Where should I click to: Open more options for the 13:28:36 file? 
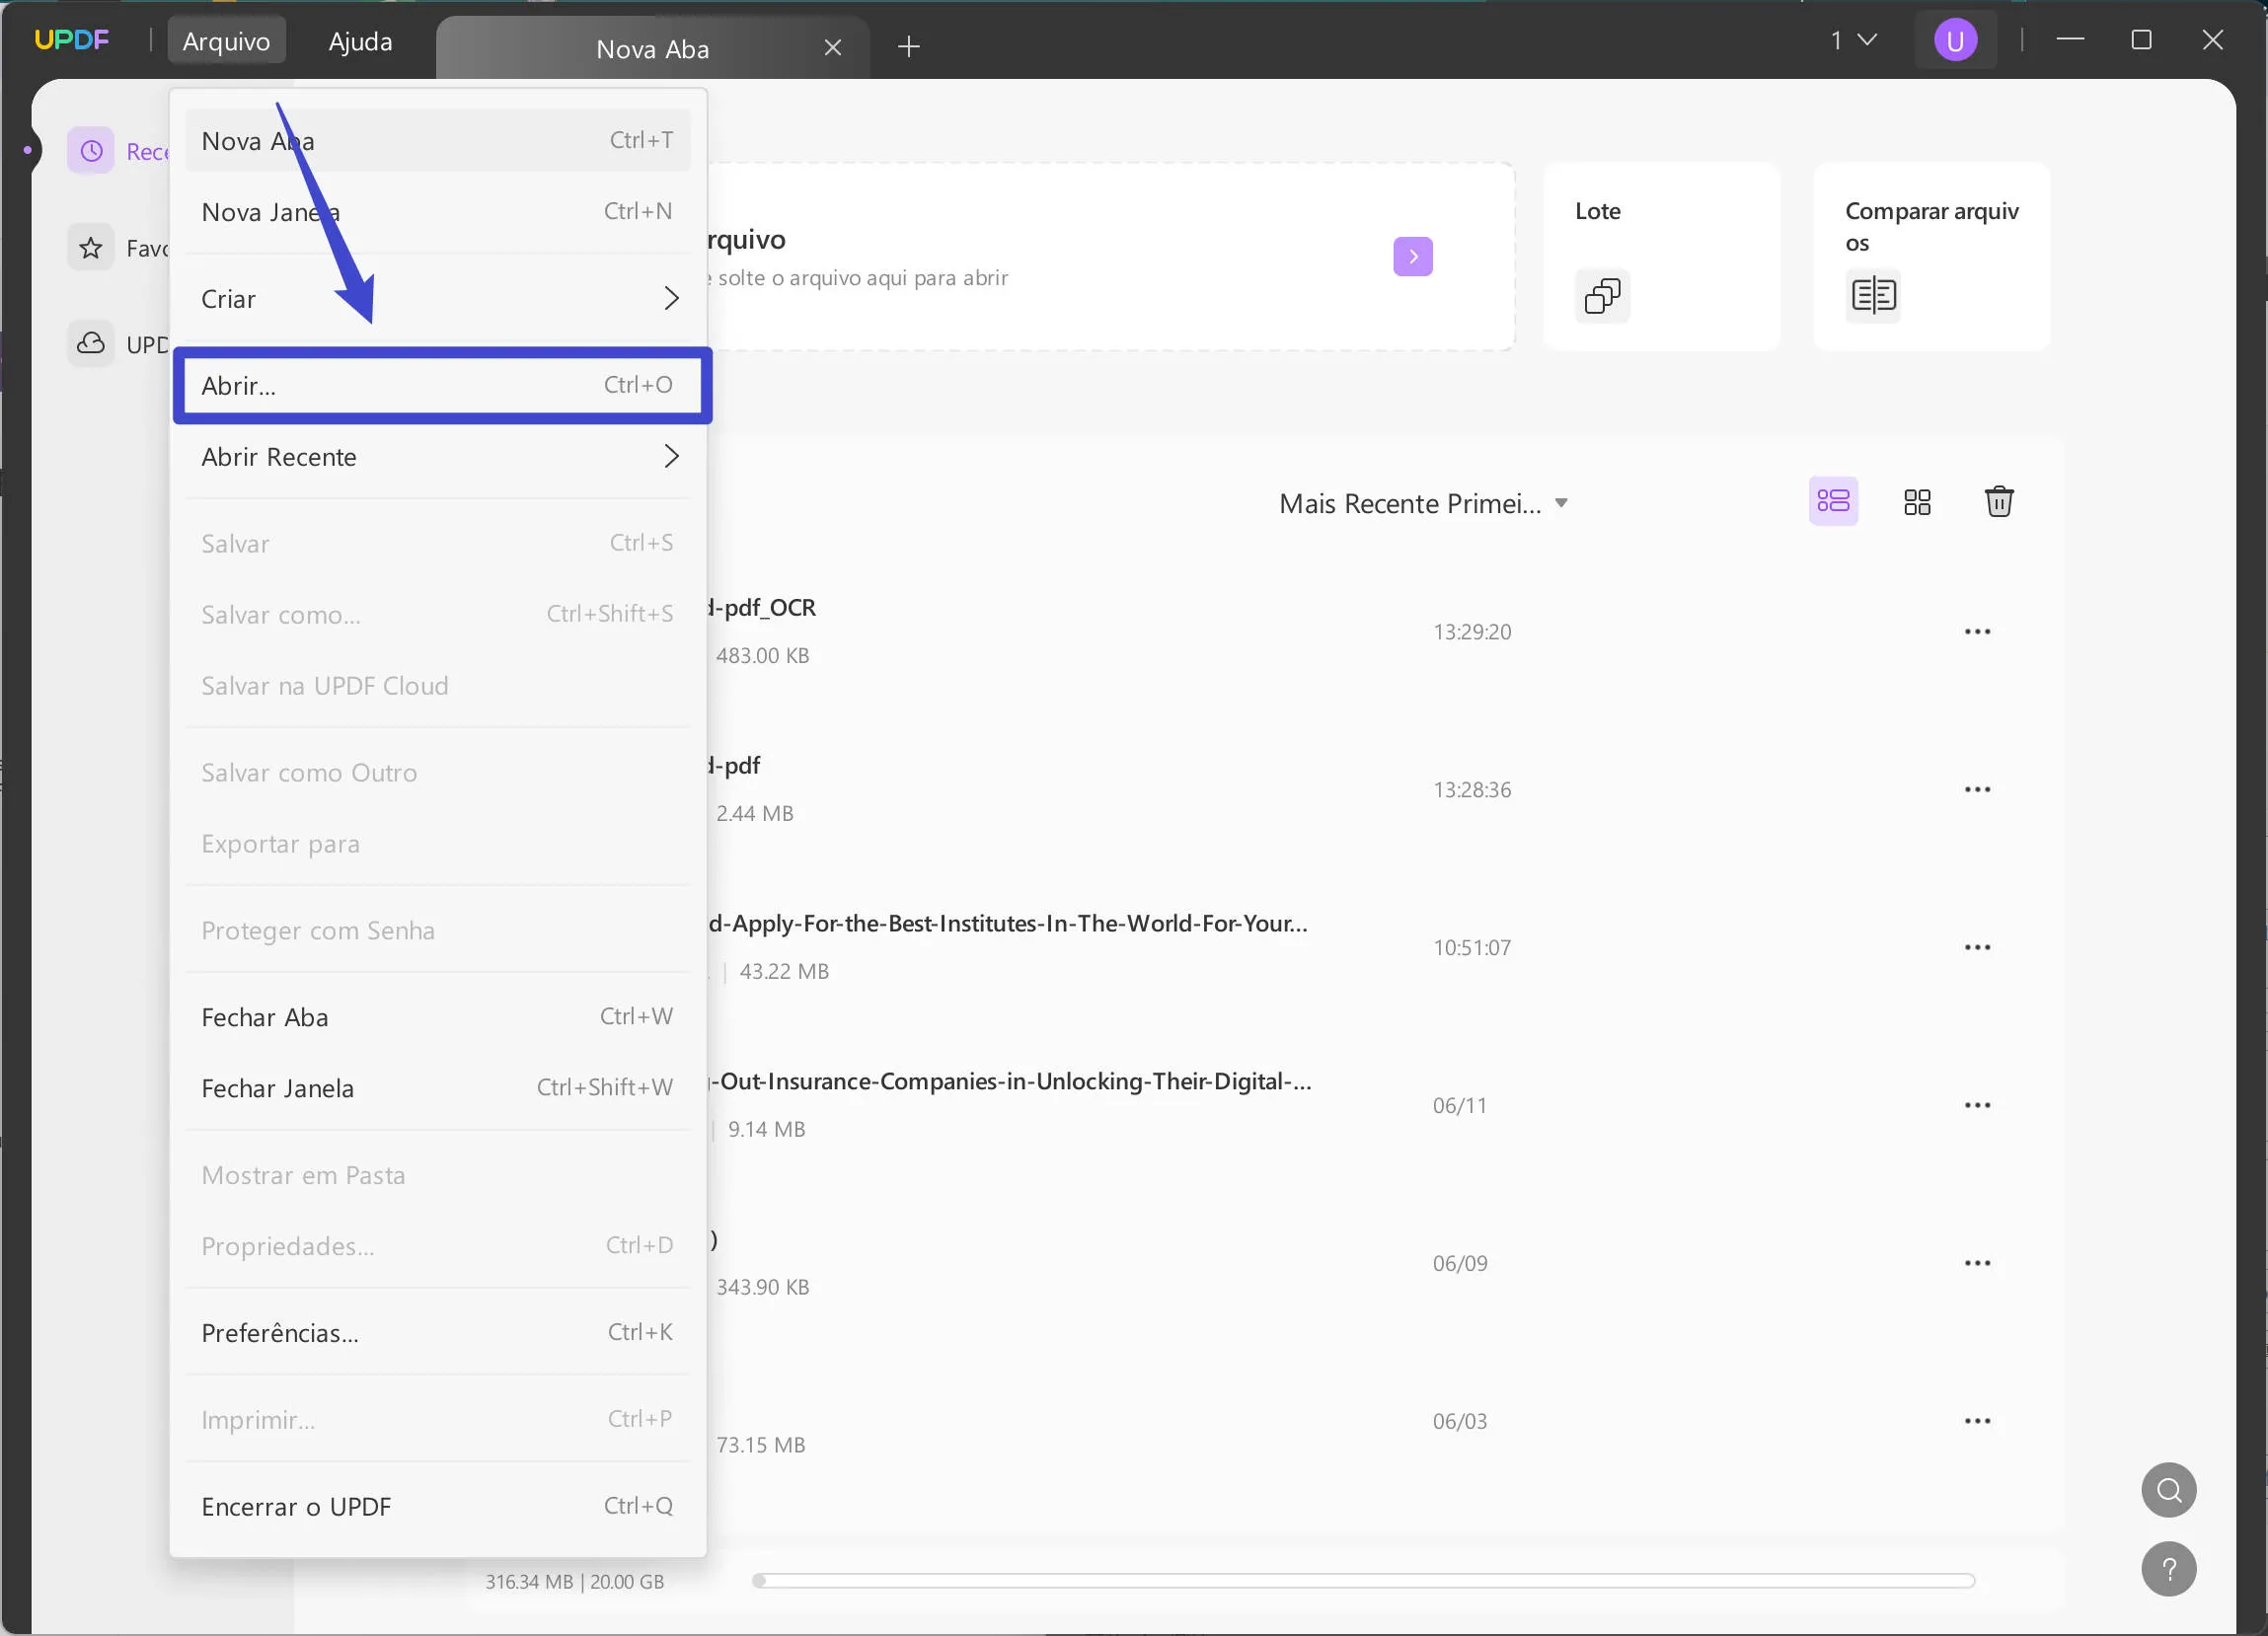(x=1977, y=789)
